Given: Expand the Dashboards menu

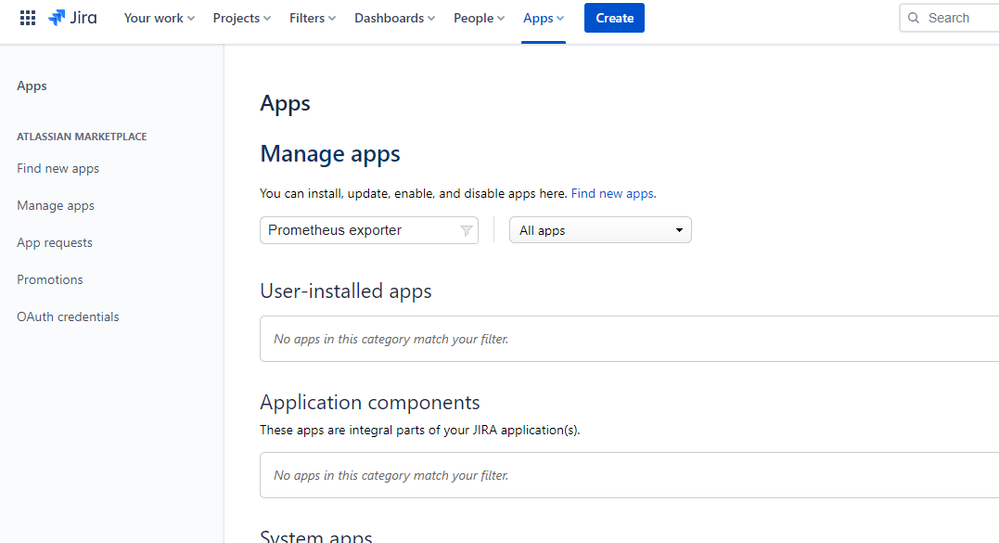Looking at the screenshot, I should (x=394, y=18).
